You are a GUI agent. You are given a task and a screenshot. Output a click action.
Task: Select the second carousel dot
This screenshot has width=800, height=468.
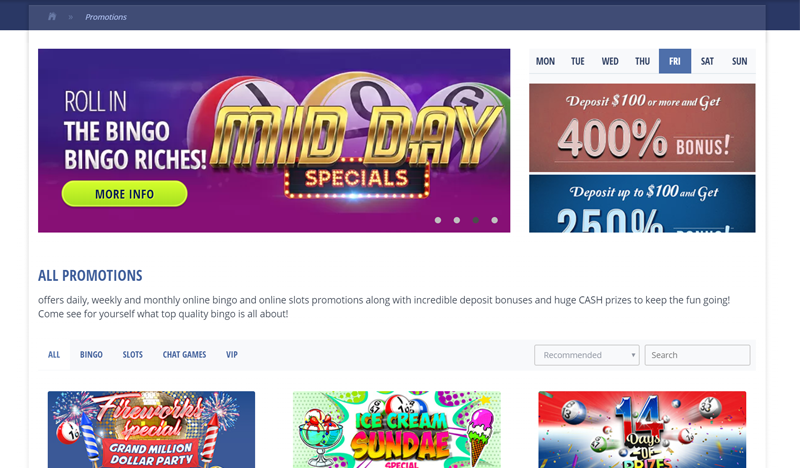[457, 220]
